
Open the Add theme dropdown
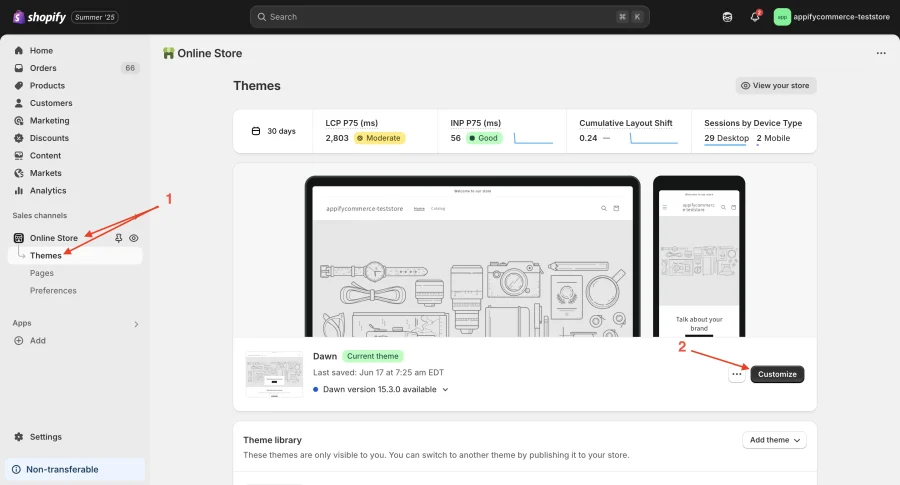(774, 440)
